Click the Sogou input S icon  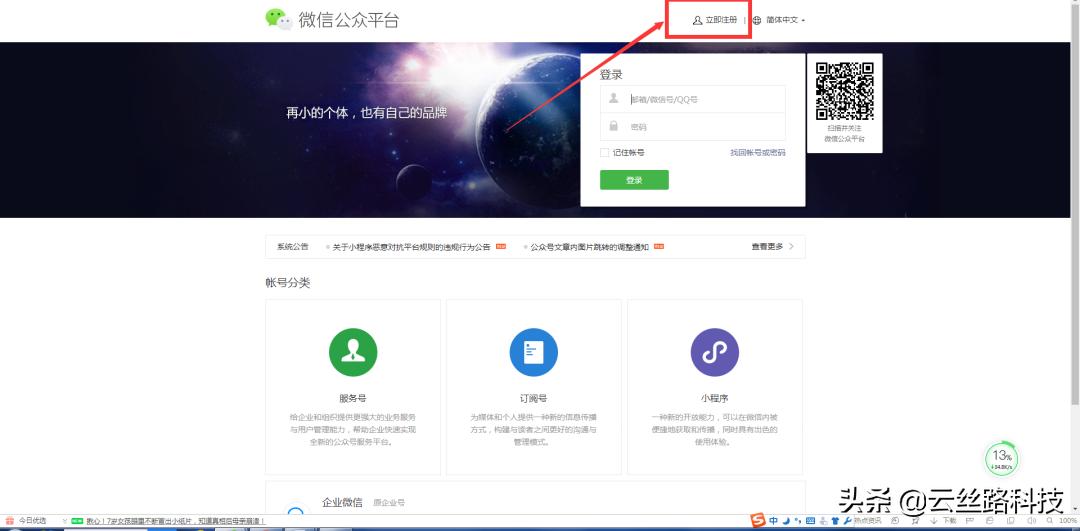pyautogui.click(x=758, y=520)
